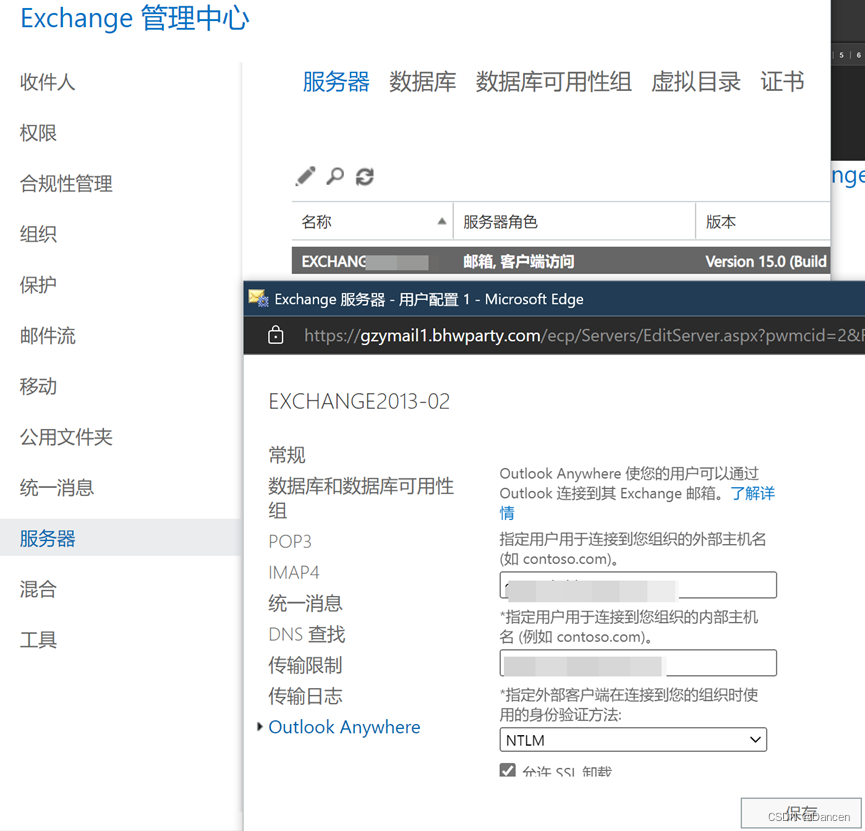This screenshot has height=831, width=865.
Task: Select the highlighted 服务器 sidebar item
Action: click(x=121, y=537)
